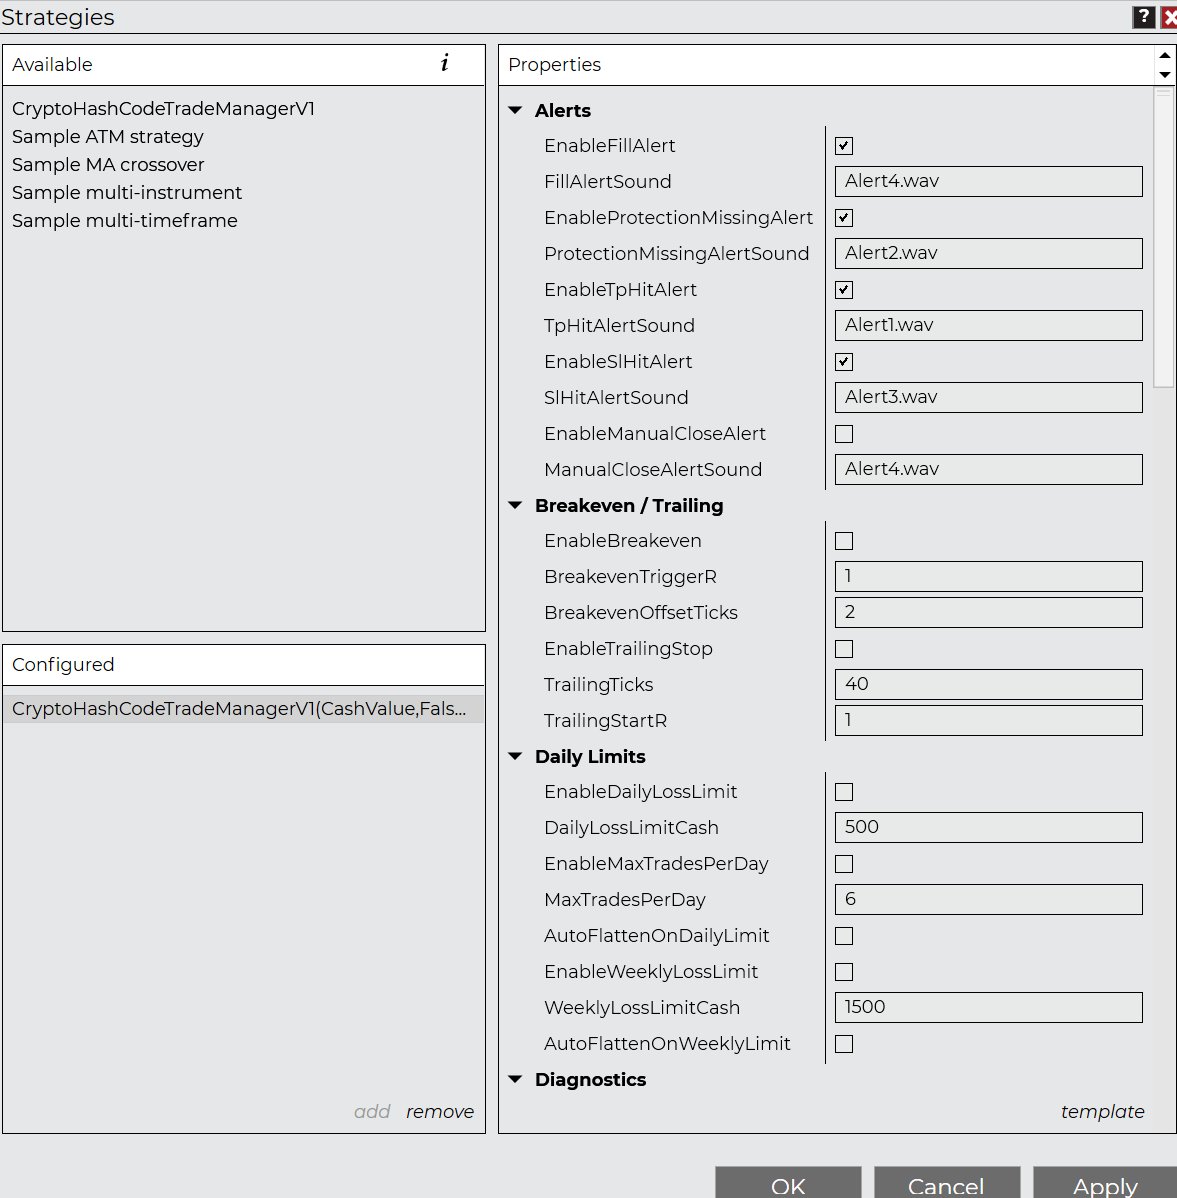The width and height of the screenshot is (1177, 1198).
Task: Uncheck EnableProtectionMissingAlert checkbox
Action: point(844,218)
